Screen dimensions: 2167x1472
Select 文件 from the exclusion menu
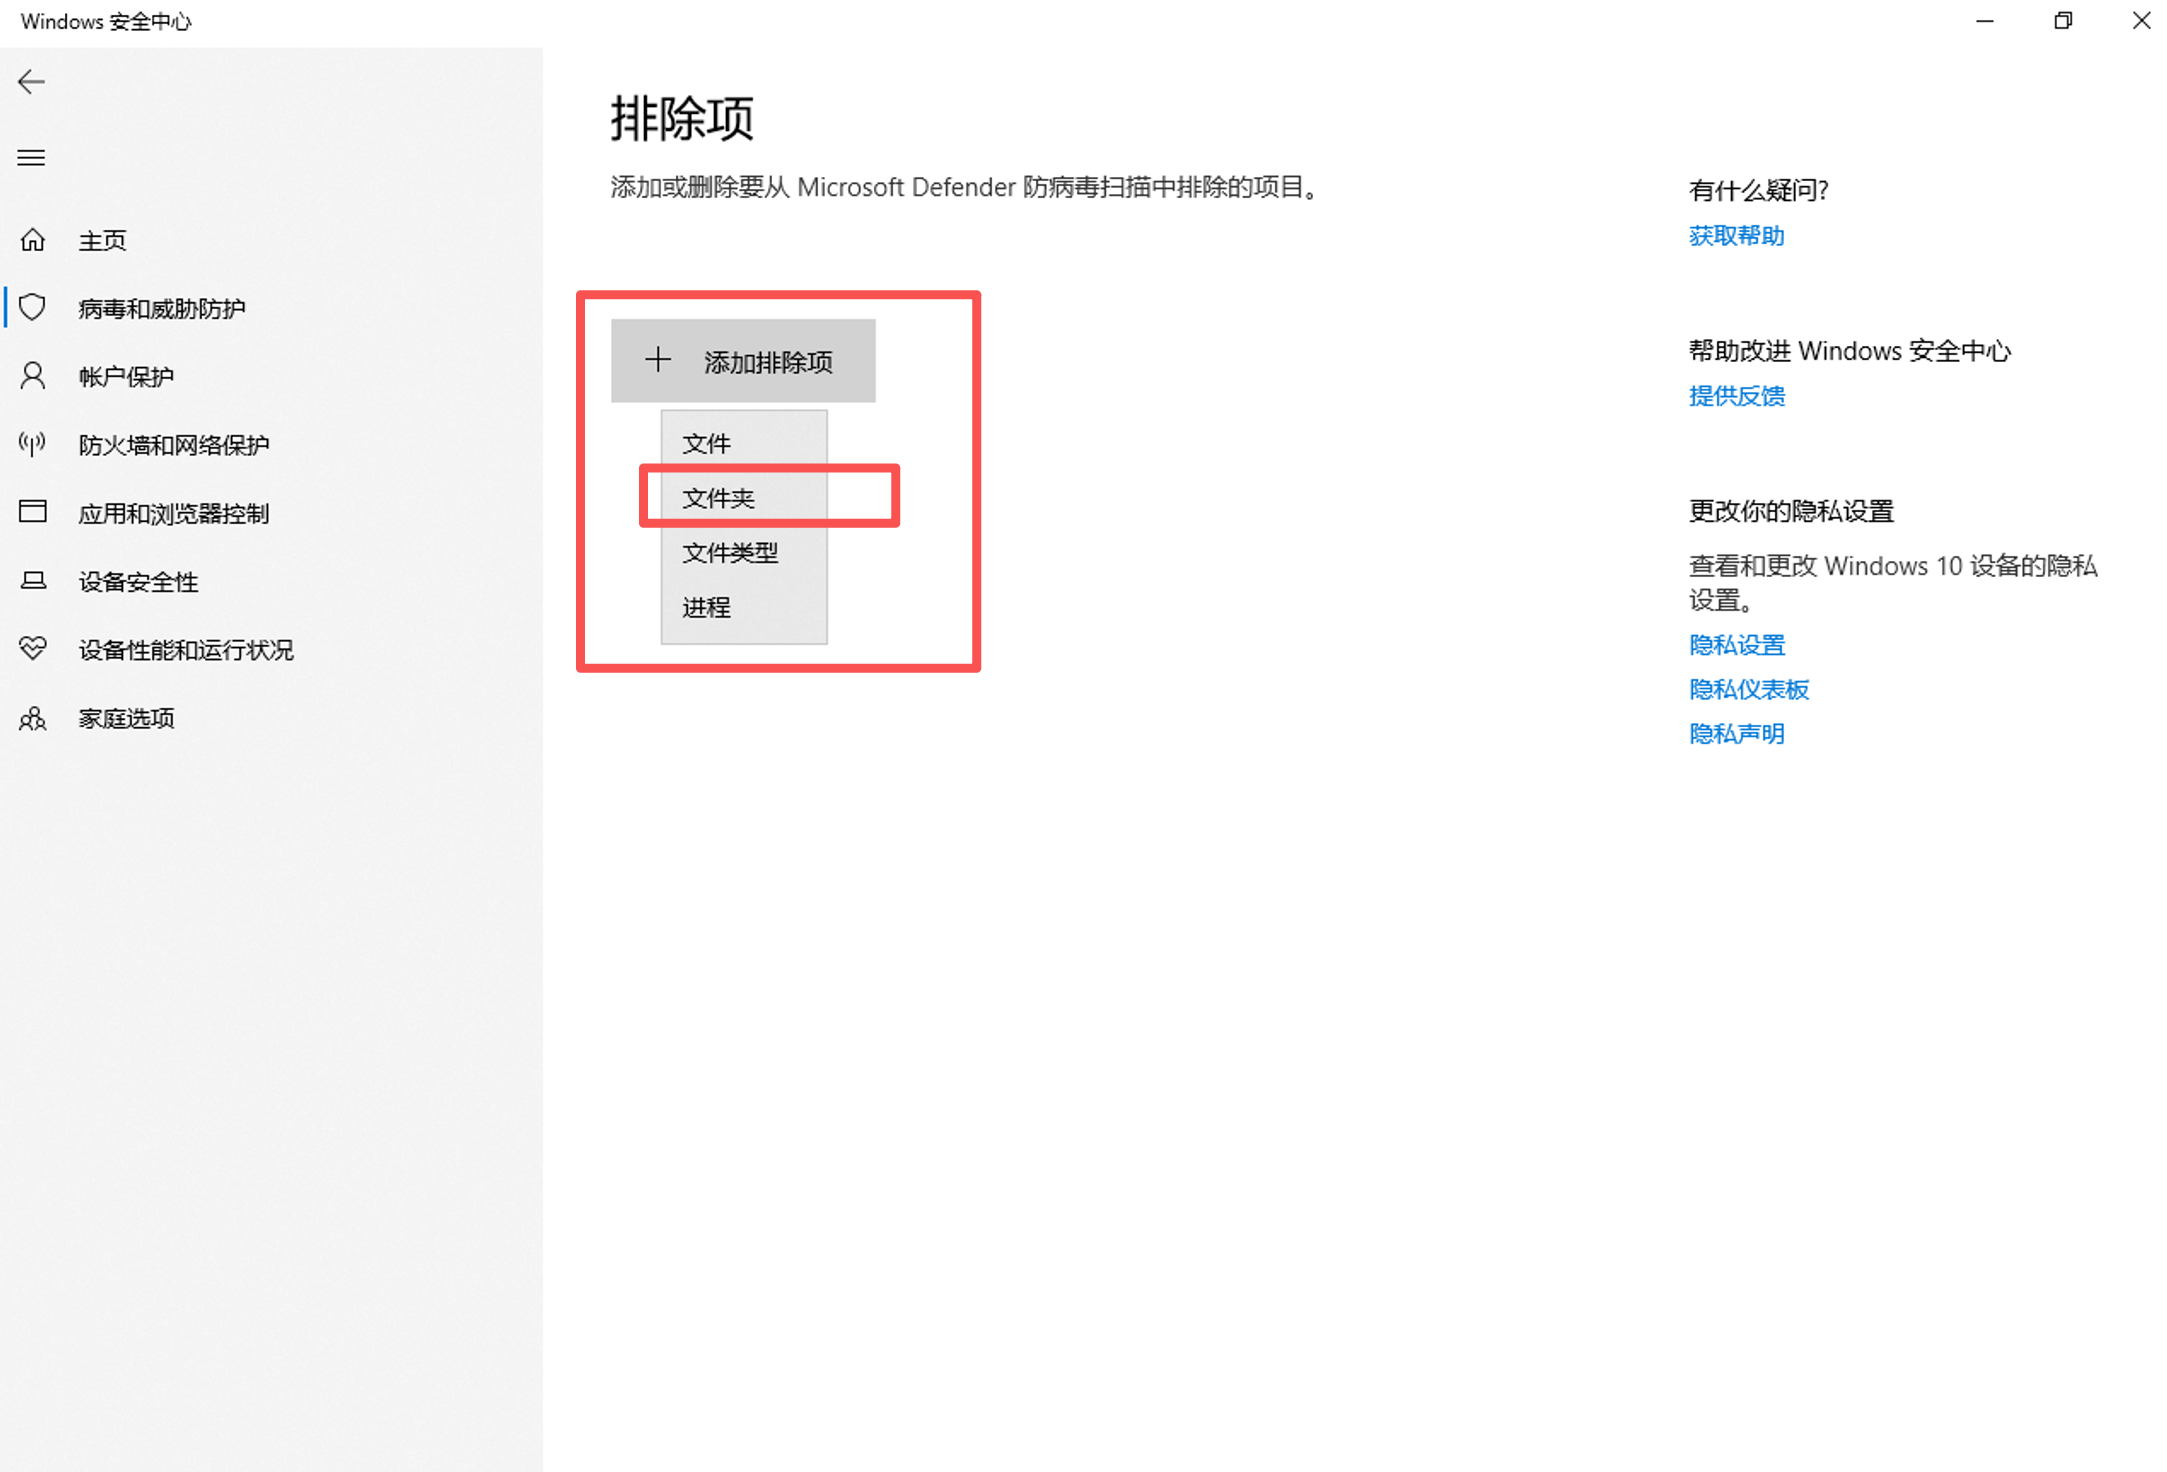744,443
